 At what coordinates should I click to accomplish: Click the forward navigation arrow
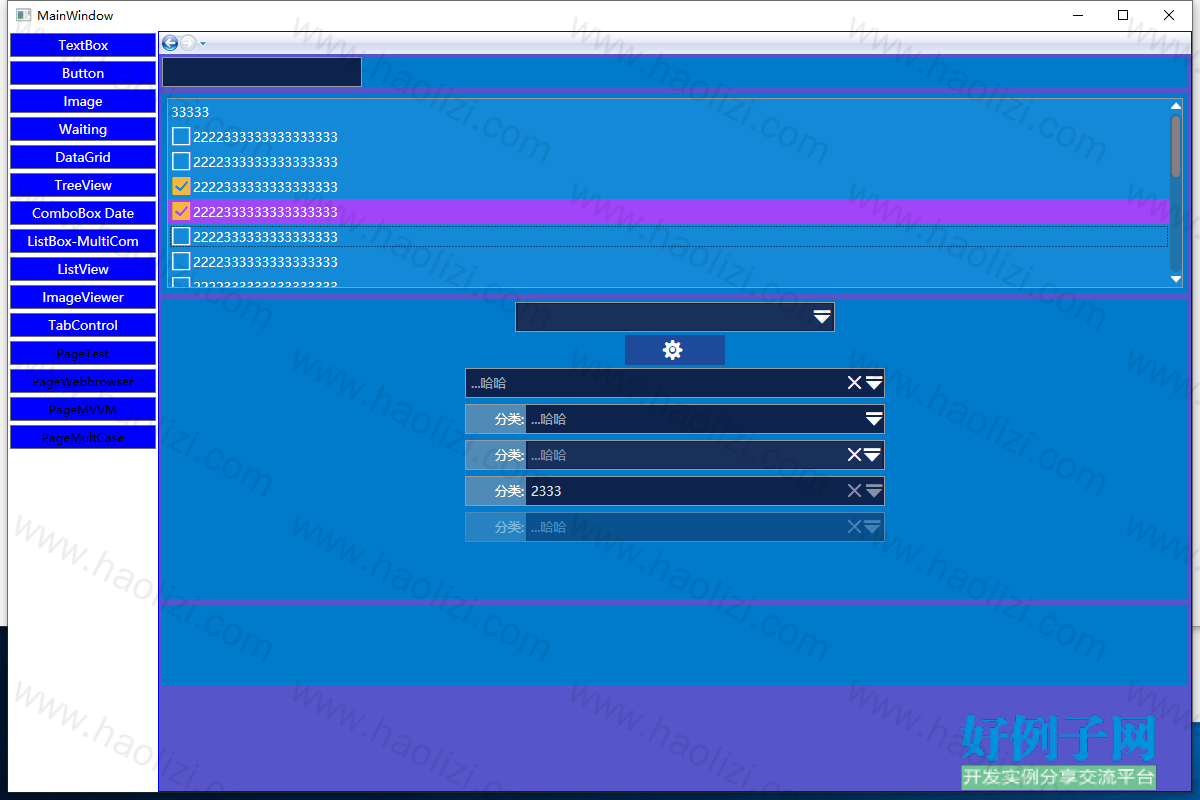[187, 43]
